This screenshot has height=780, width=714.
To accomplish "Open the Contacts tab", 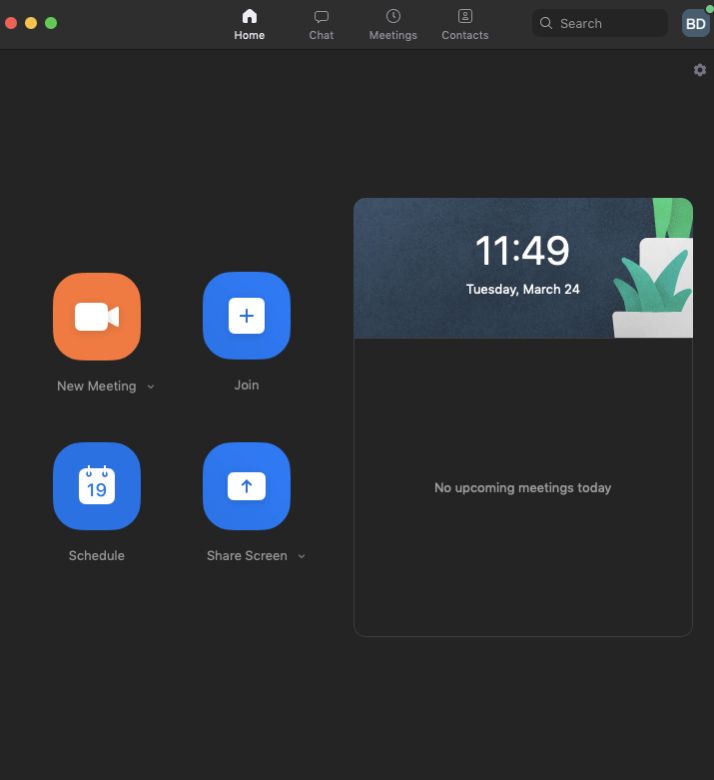I will pos(465,24).
